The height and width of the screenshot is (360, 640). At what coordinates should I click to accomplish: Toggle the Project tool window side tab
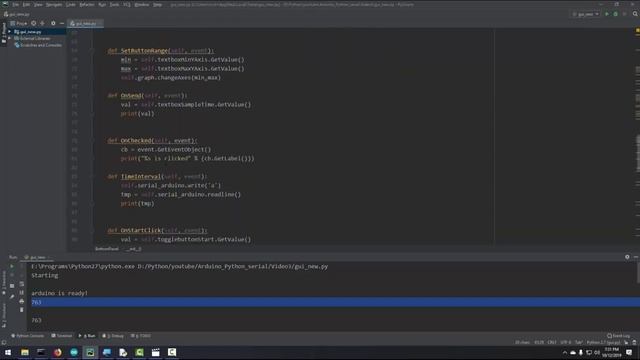point(4,33)
